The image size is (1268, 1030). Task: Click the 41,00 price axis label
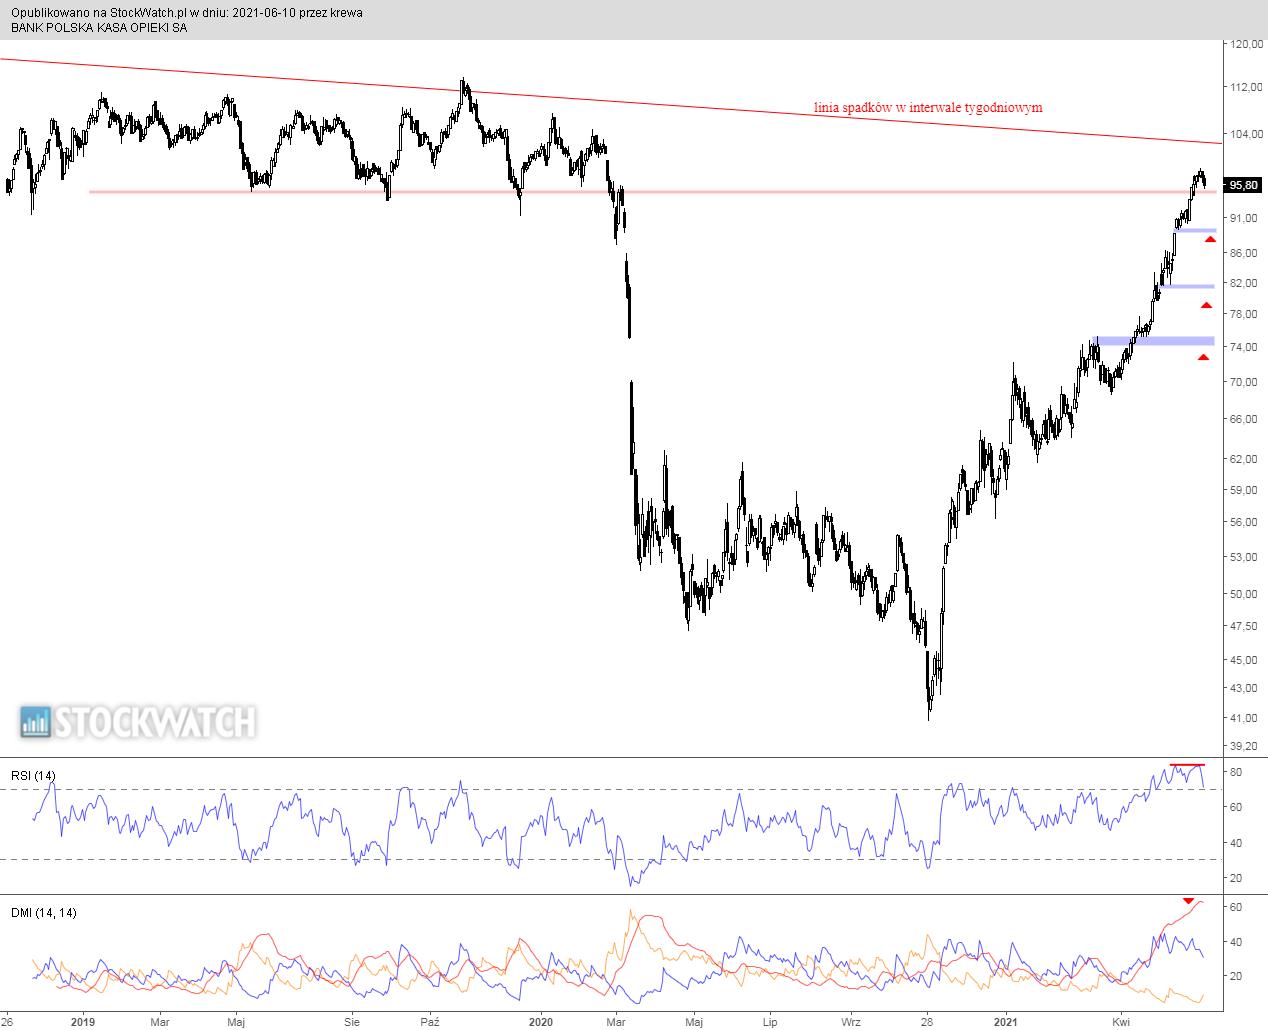1244,718
